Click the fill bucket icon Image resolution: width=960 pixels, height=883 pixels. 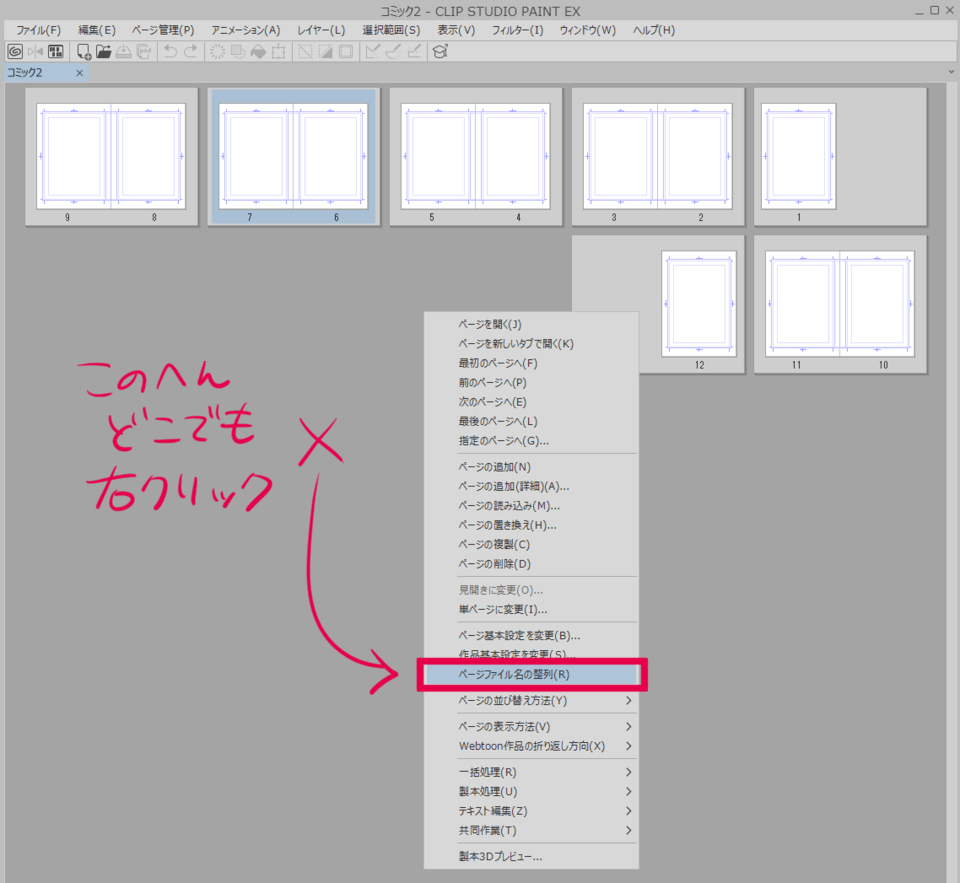pyautogui.click(x=258, y=52)
